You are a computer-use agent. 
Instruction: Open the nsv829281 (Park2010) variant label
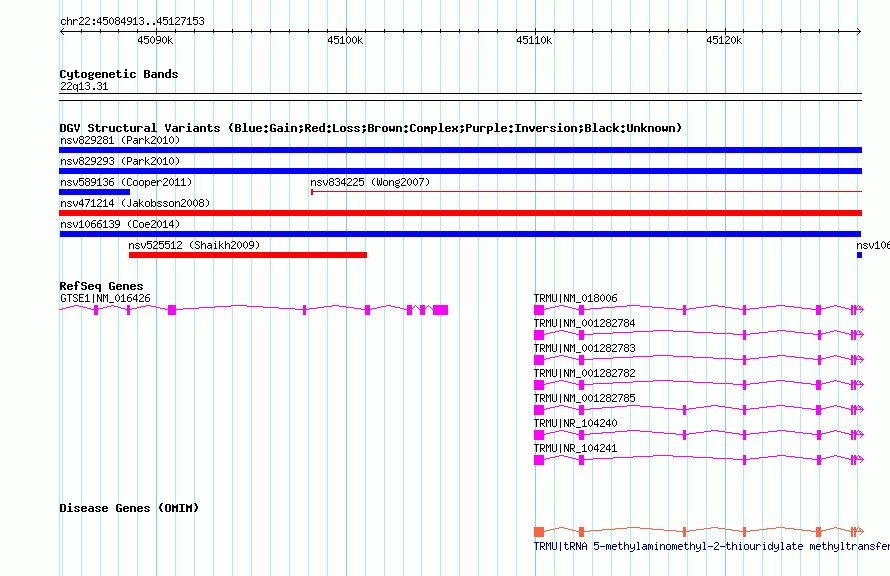(x=120, y=140)
